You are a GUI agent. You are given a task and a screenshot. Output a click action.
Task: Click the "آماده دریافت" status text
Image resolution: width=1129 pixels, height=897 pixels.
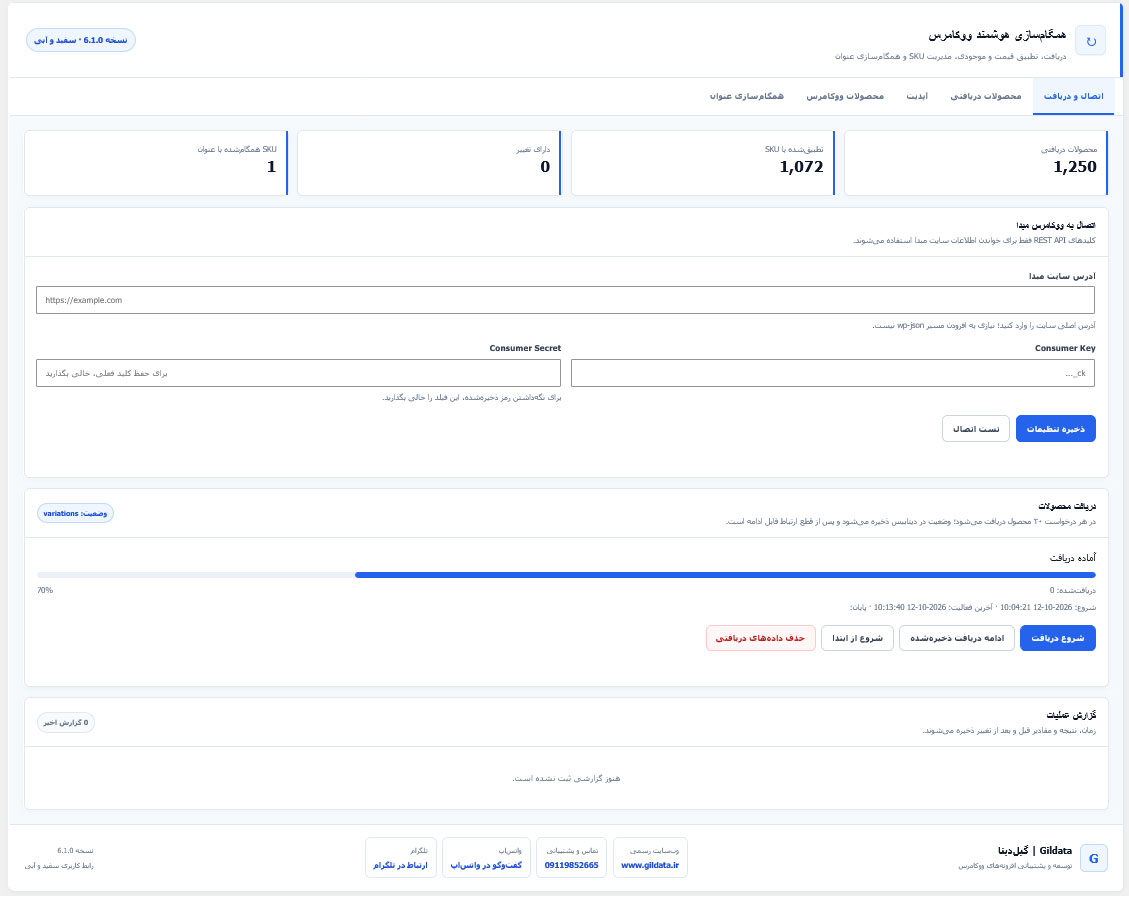click(x=1073, y=558)
